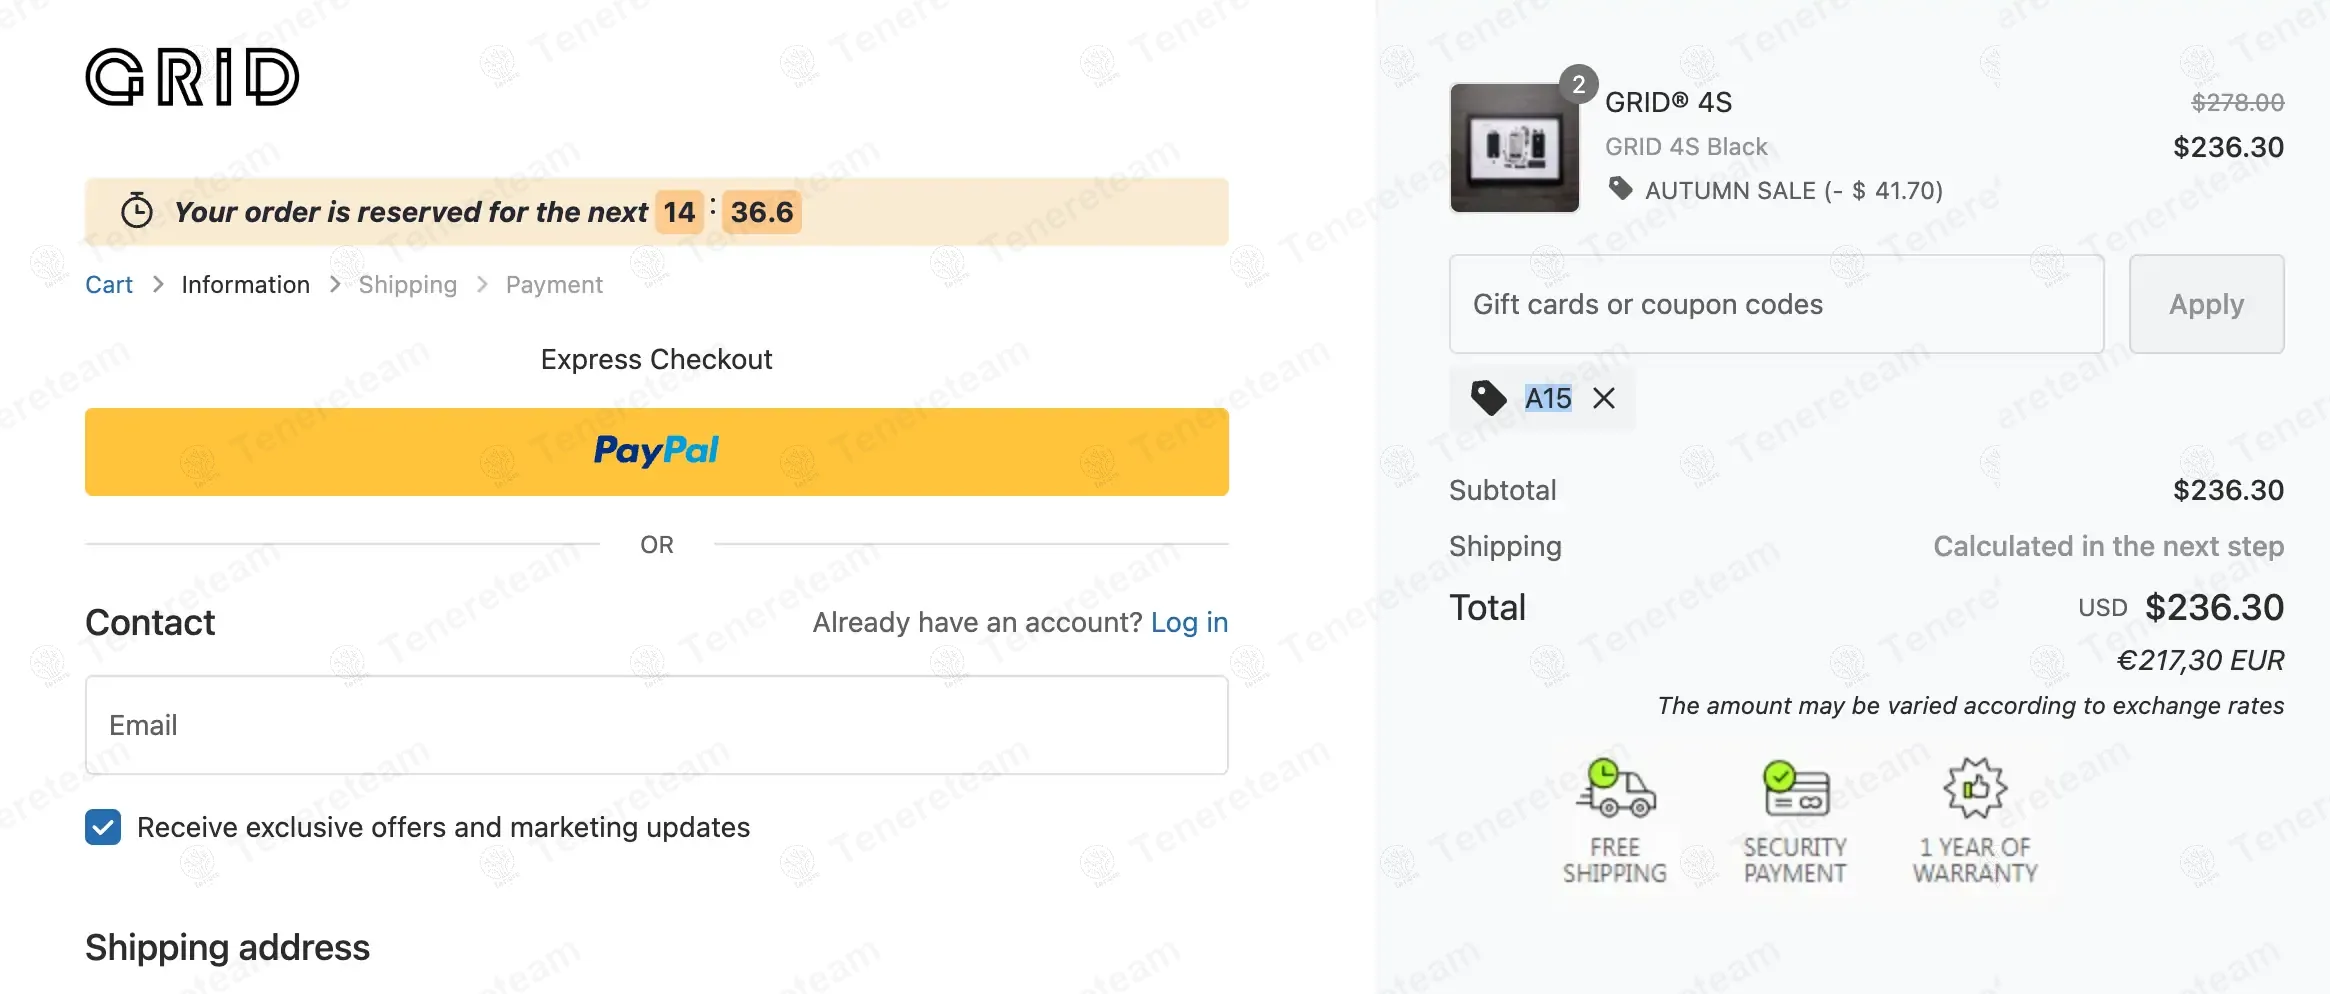Select the Information breadcrumb step
2330x994 pixels.
tap(245, 285)
